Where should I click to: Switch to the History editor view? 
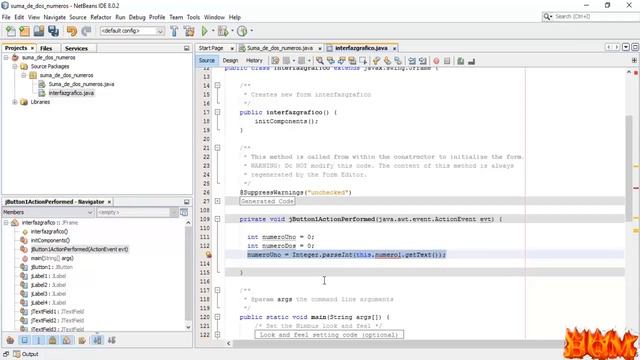pyautogui.click(x=254, y=60)
